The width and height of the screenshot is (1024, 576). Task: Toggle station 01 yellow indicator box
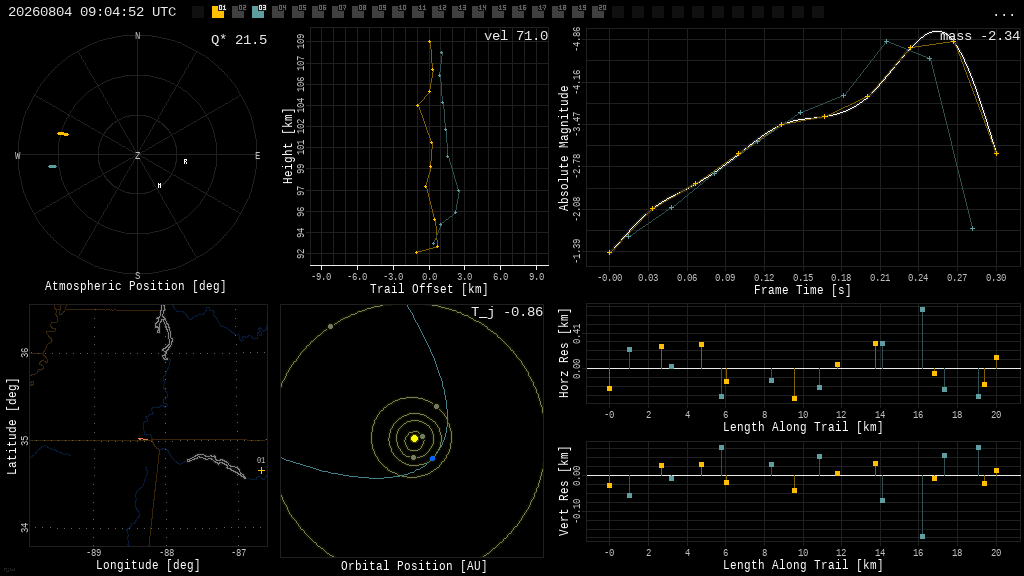(218, 12)
